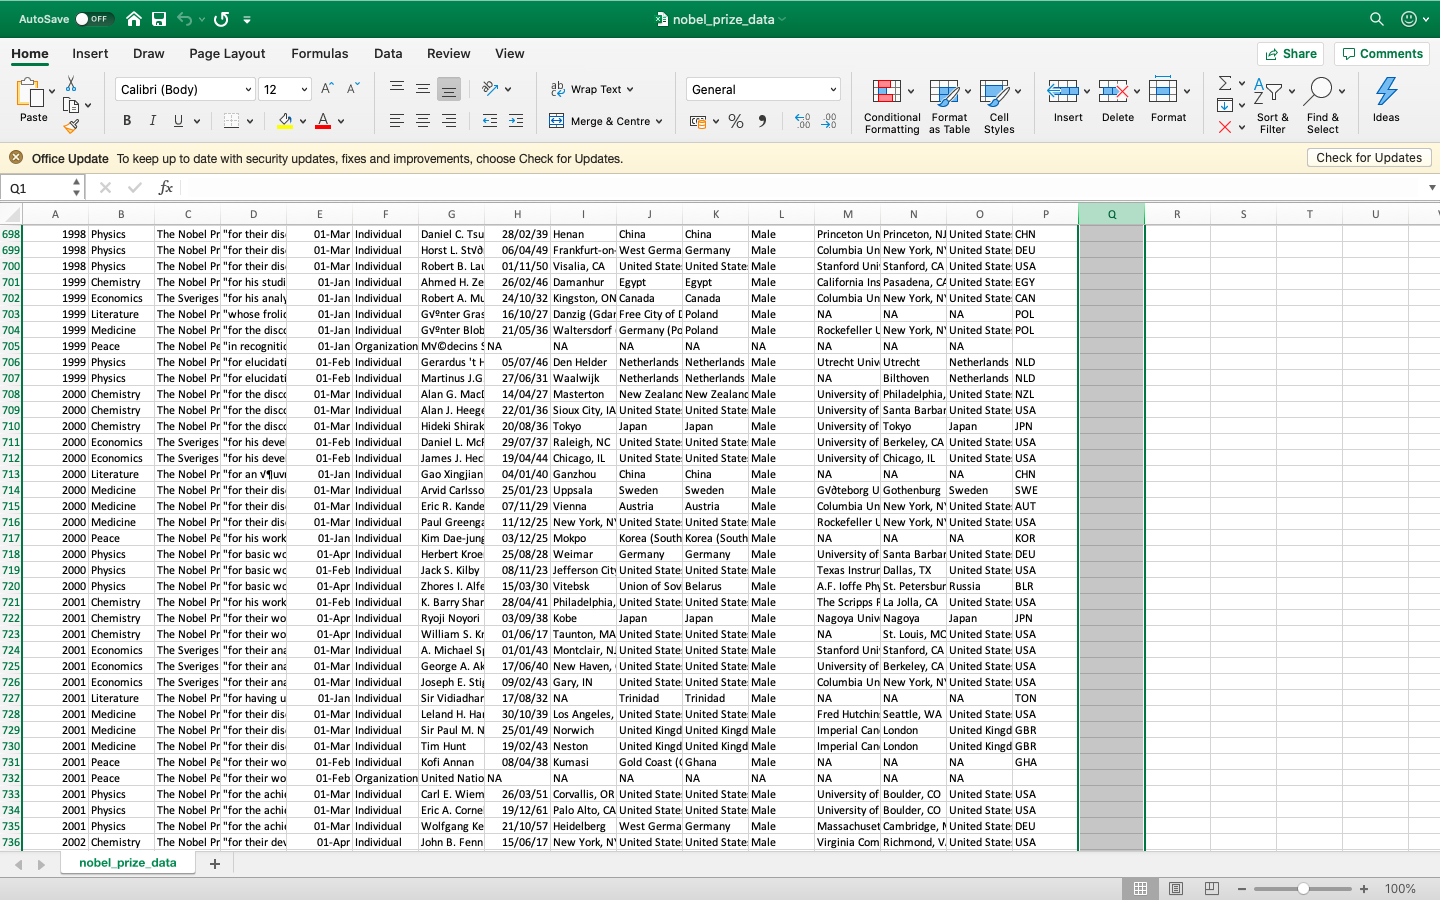1440x900 pixels.
Task: Adjust the zoom slider
Action: [1302, 888]
